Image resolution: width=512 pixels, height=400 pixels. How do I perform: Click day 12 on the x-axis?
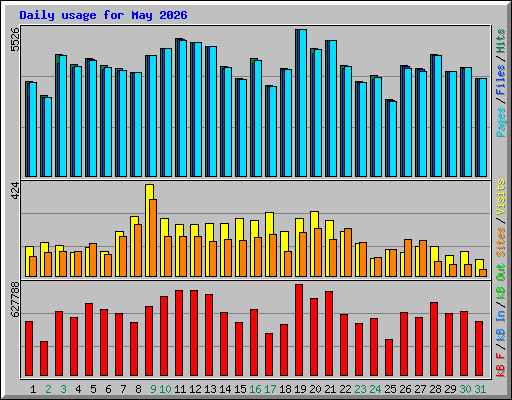195,389
